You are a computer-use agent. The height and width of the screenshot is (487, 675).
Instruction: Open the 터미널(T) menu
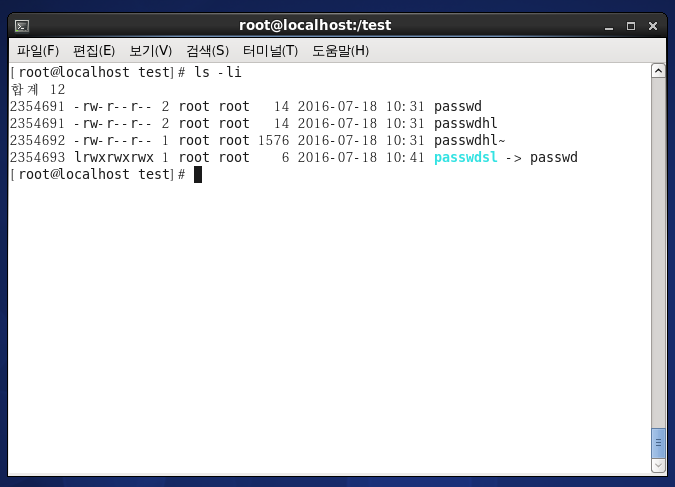coord(270,51)
